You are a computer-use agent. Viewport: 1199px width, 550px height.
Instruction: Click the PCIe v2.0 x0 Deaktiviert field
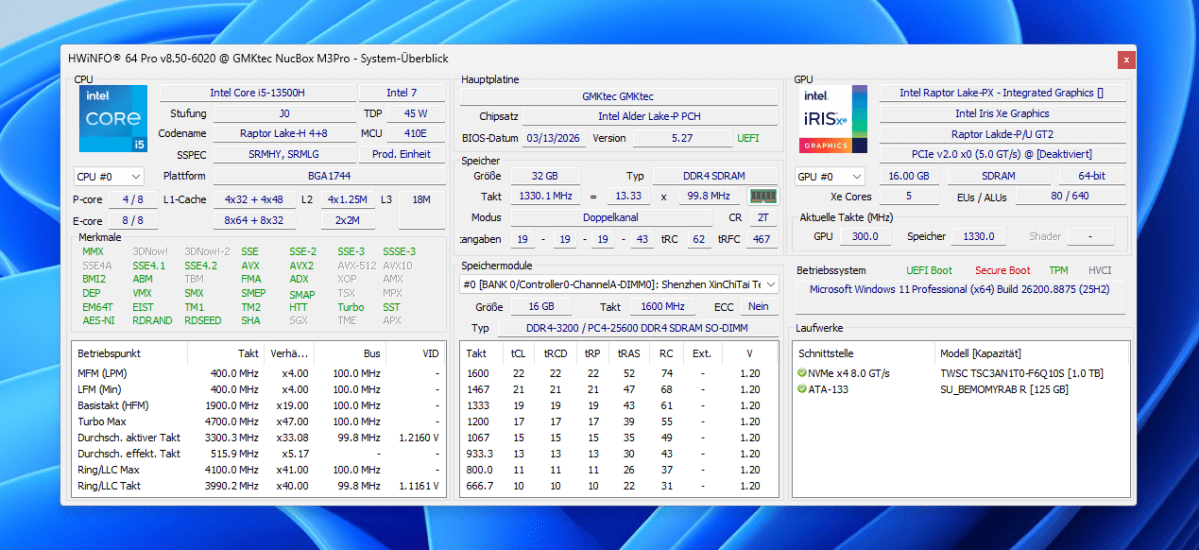pyautogui.click(x=1002, y=155)
